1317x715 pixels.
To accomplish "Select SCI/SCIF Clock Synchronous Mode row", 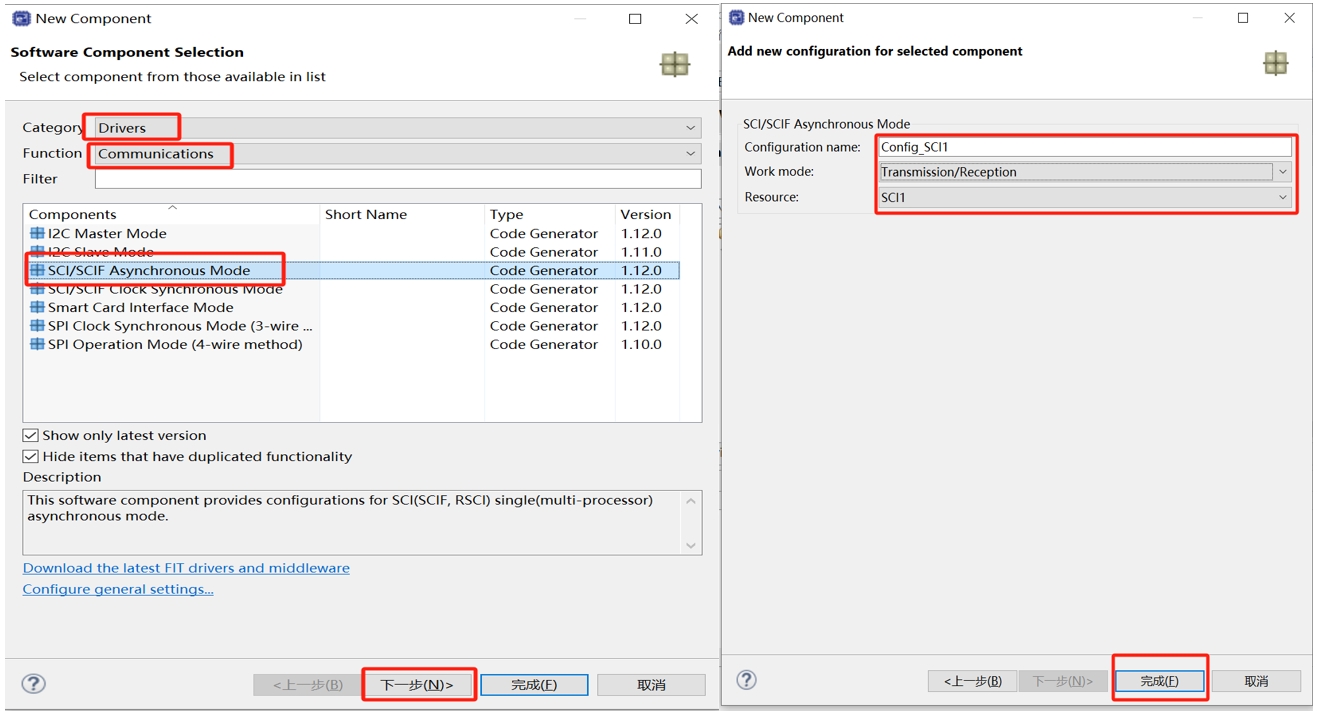I will pos(351,289).
